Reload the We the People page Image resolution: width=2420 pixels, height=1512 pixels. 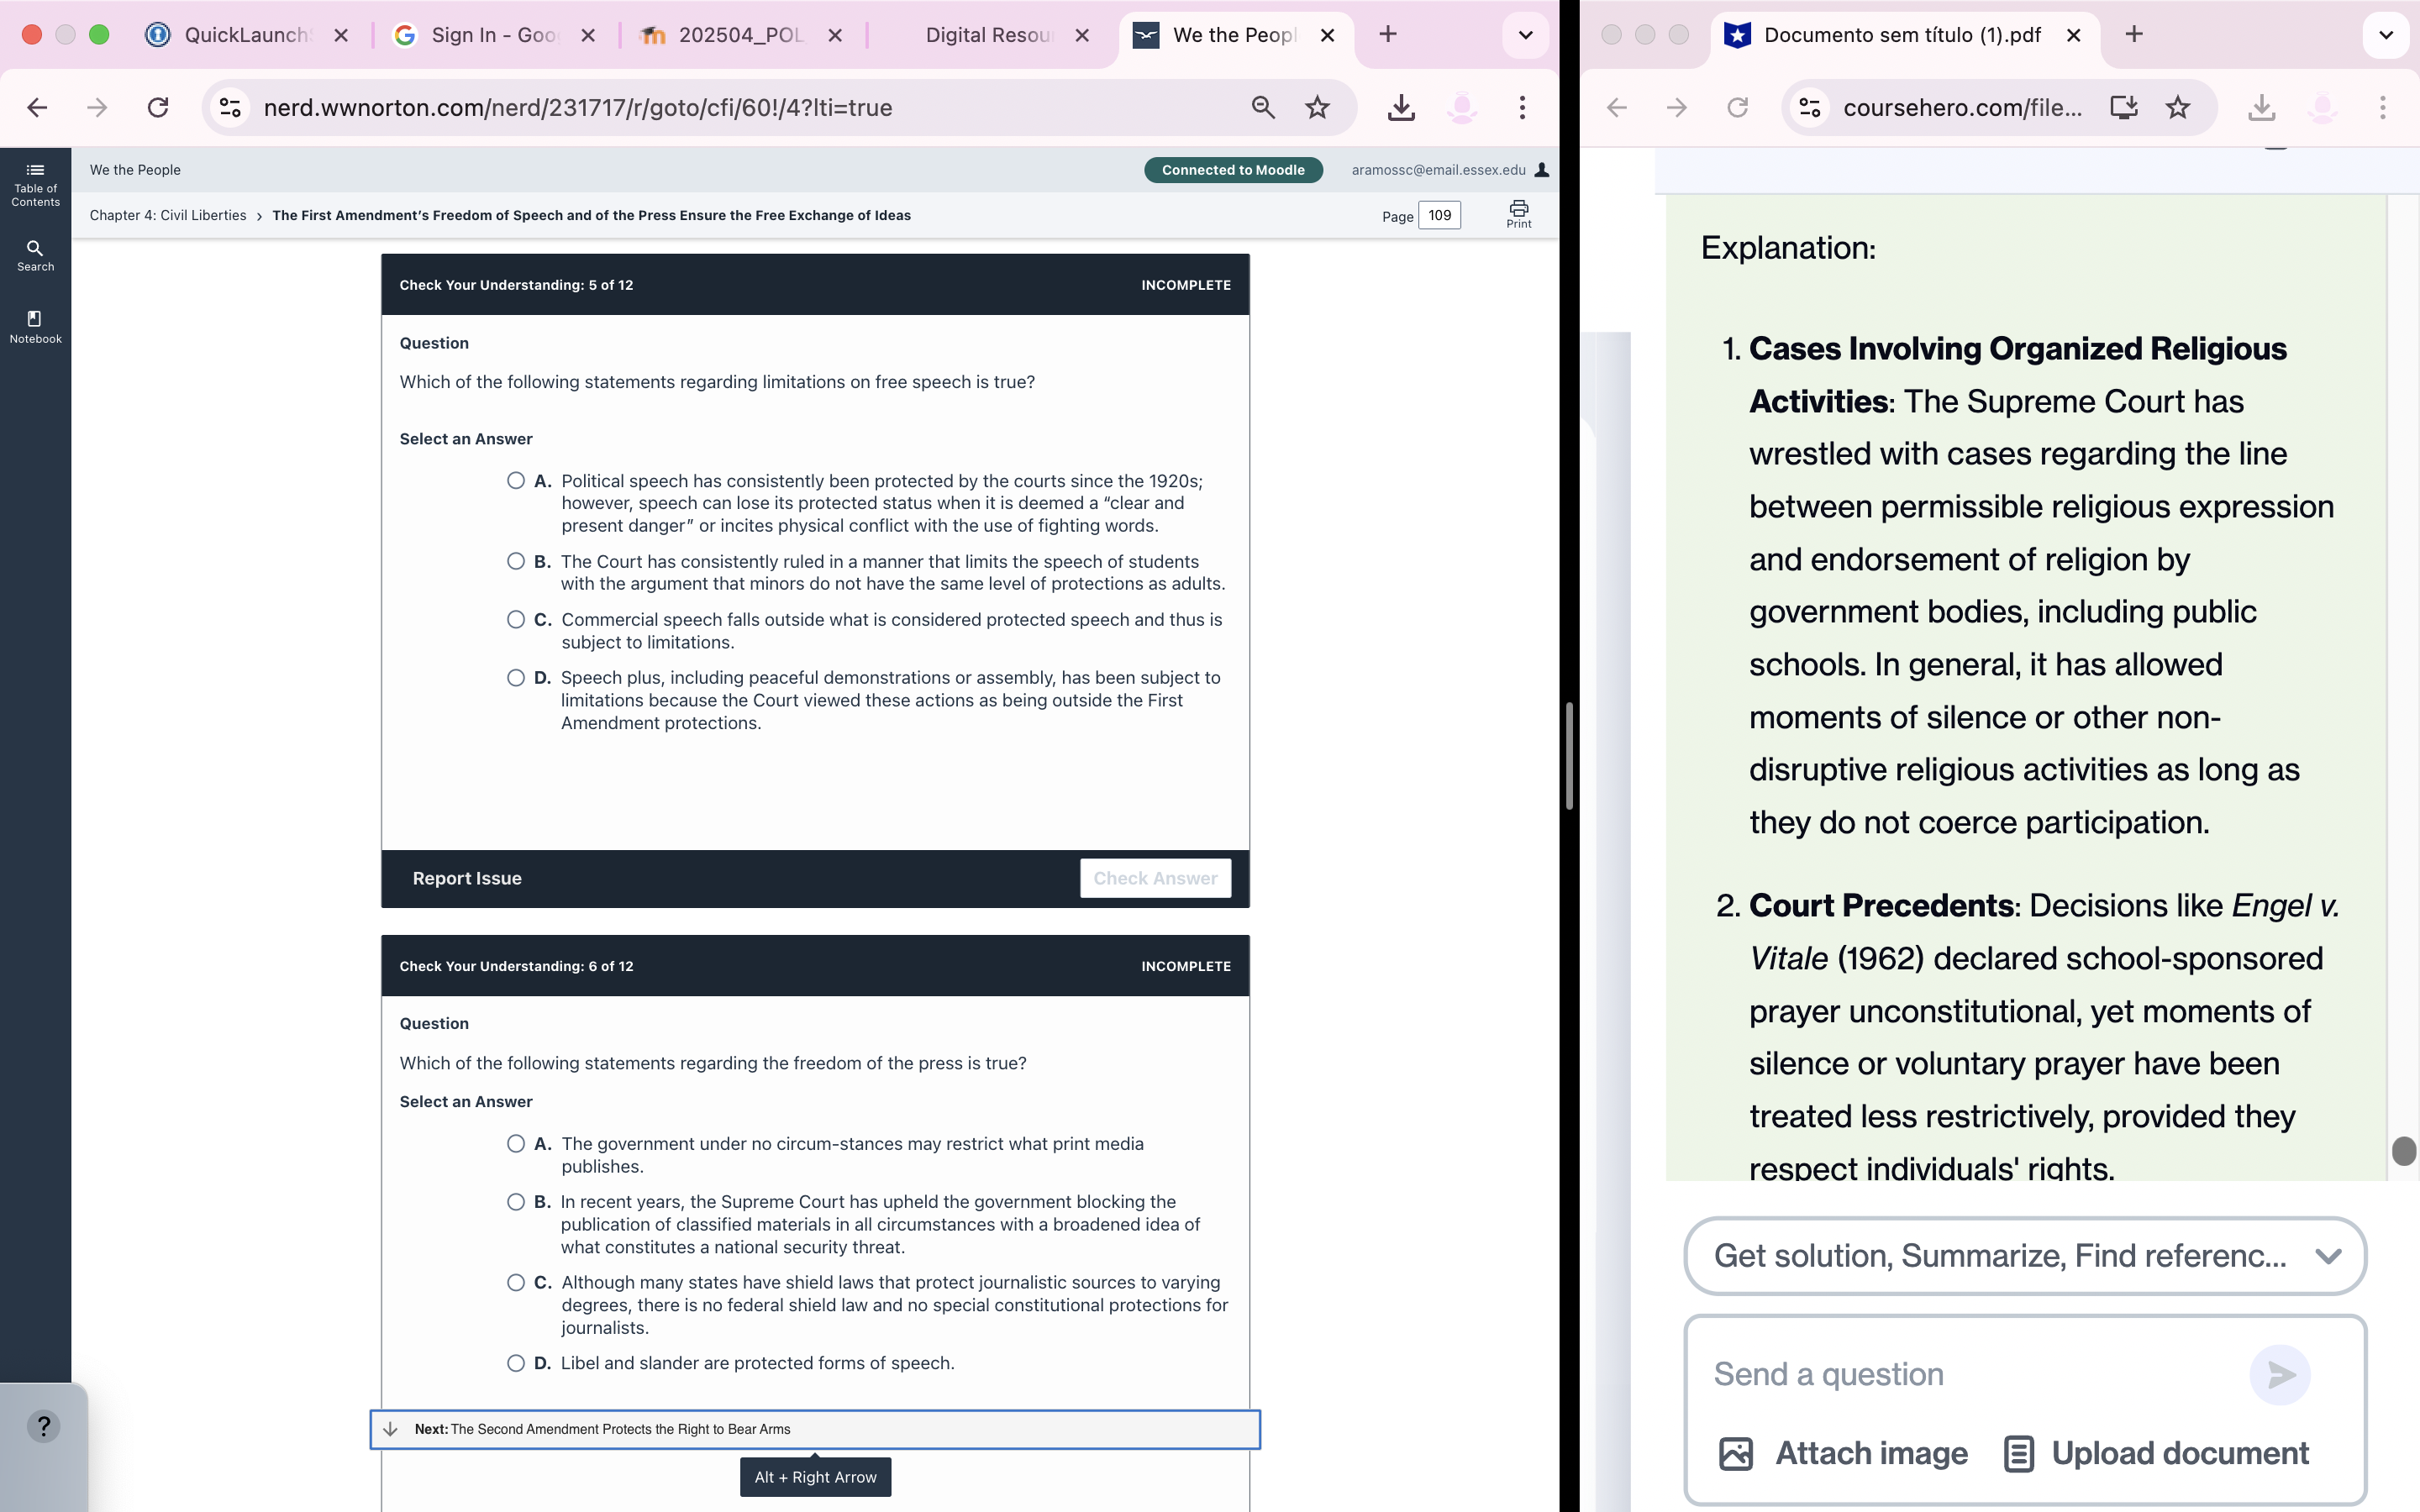tap(158, 107)
